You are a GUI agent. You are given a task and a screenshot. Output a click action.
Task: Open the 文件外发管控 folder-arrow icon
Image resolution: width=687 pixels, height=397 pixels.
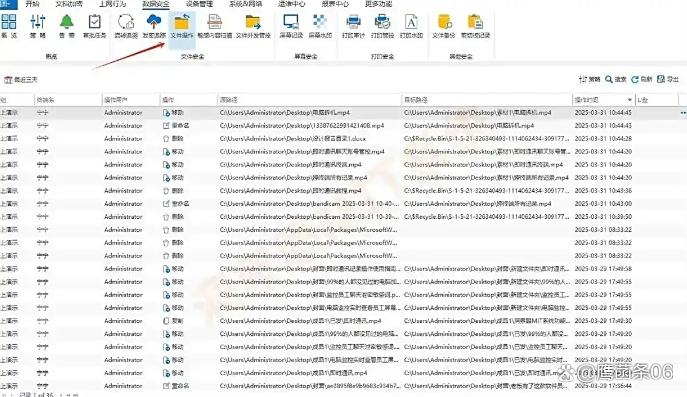tap(253, 22)
